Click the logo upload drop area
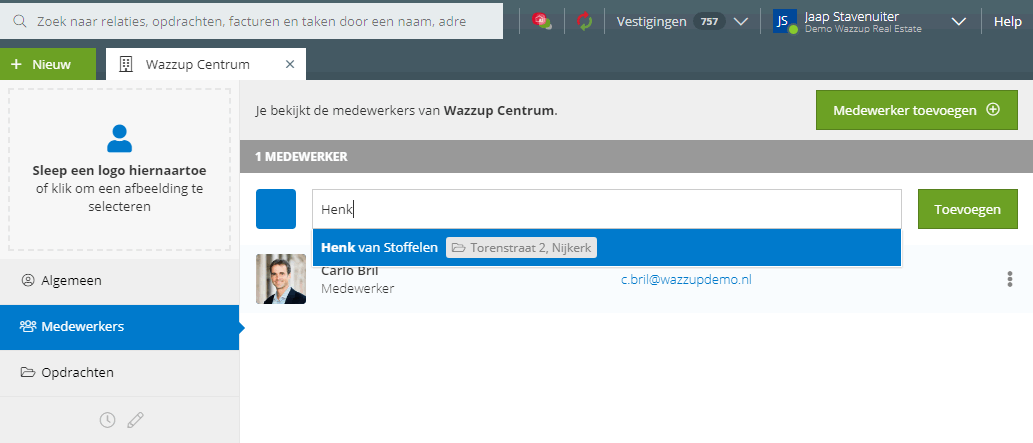Screen dimensions: 1033x443 click(119, 169)
